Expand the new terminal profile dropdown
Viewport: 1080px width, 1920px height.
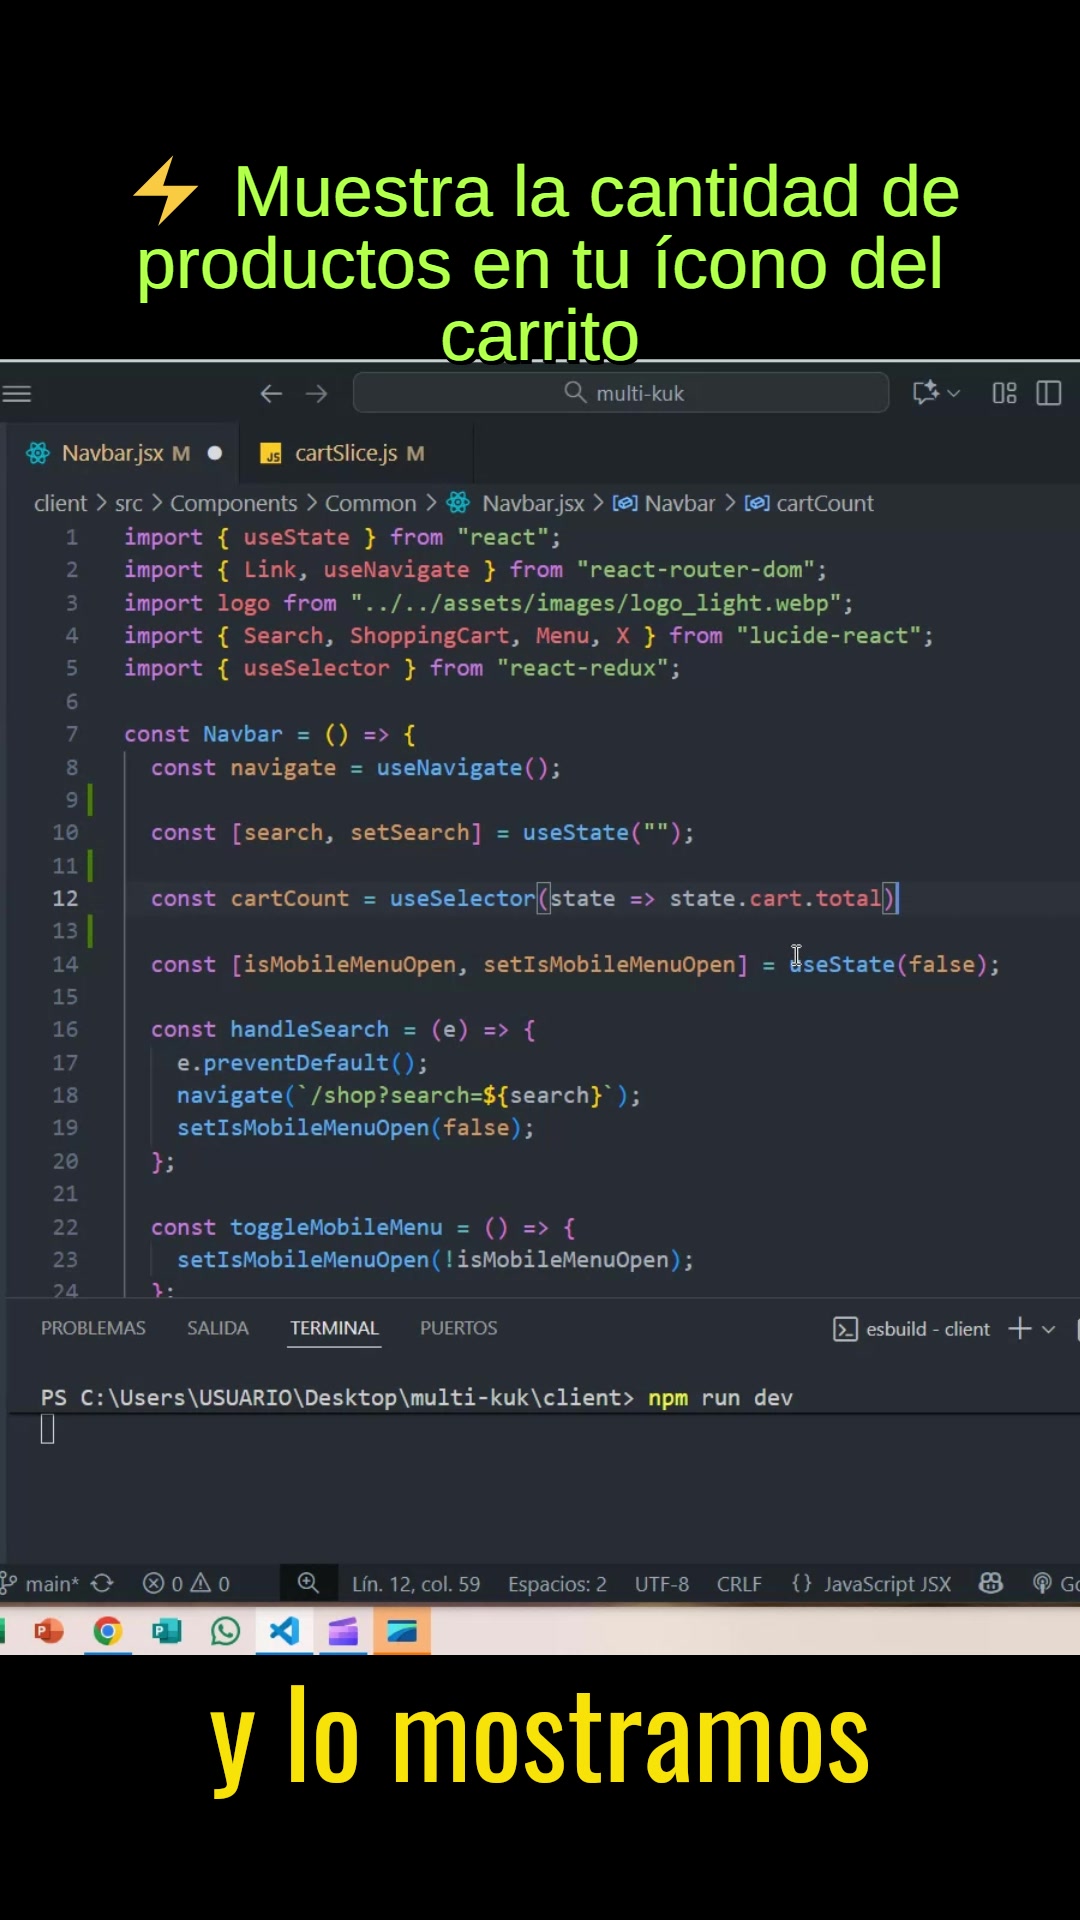tap(1048, 1329)
